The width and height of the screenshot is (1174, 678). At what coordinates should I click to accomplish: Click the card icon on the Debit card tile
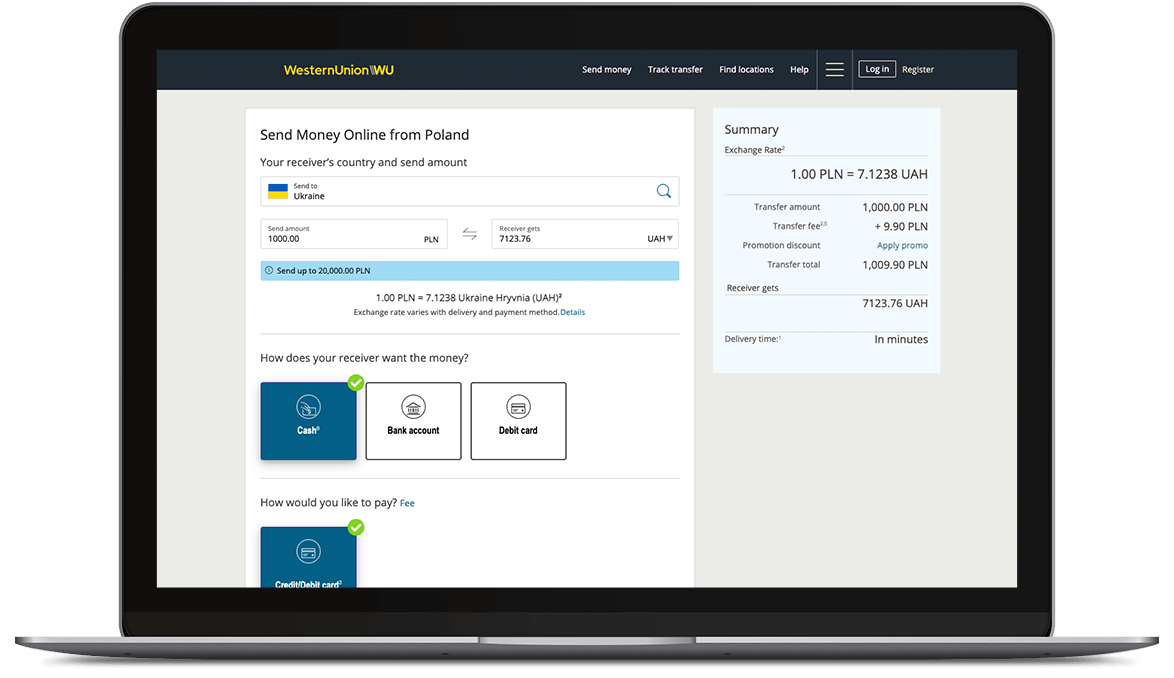coord(518,407)
